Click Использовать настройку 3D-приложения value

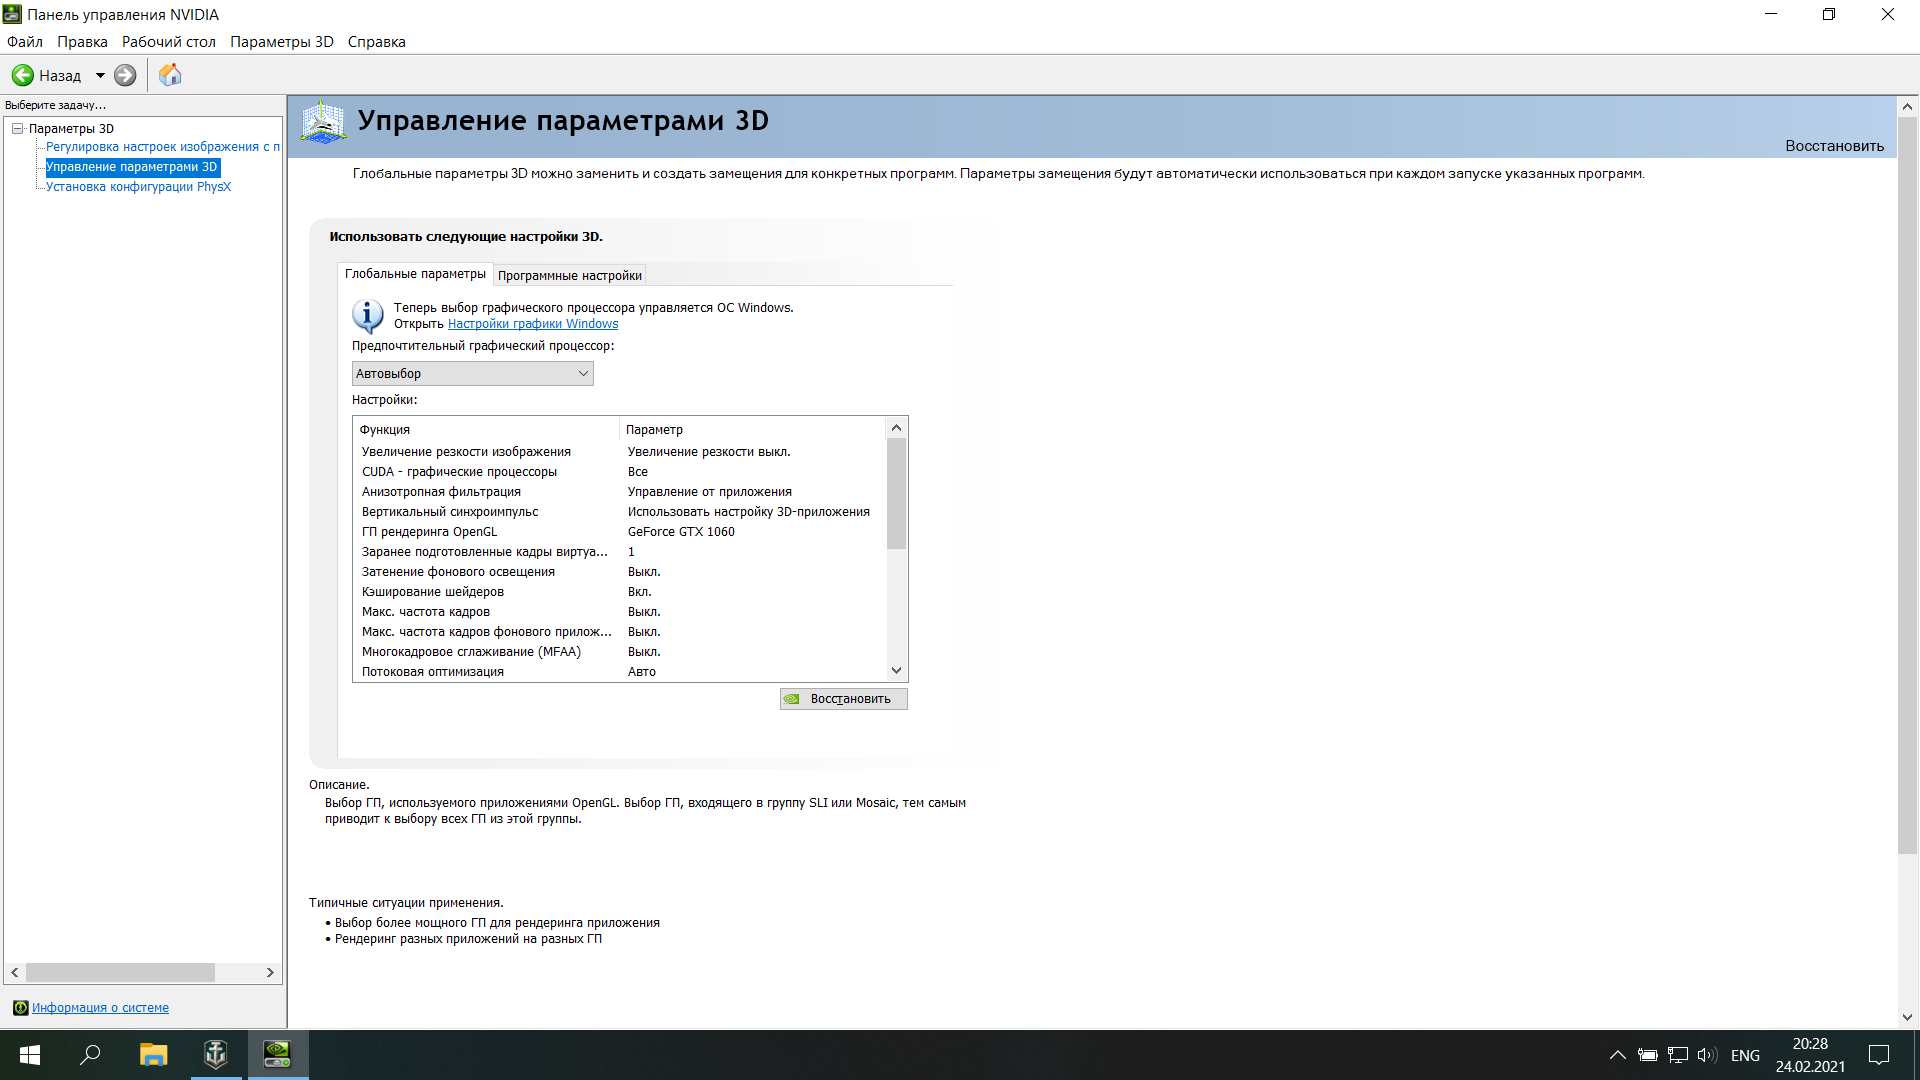tap(748, 512)
